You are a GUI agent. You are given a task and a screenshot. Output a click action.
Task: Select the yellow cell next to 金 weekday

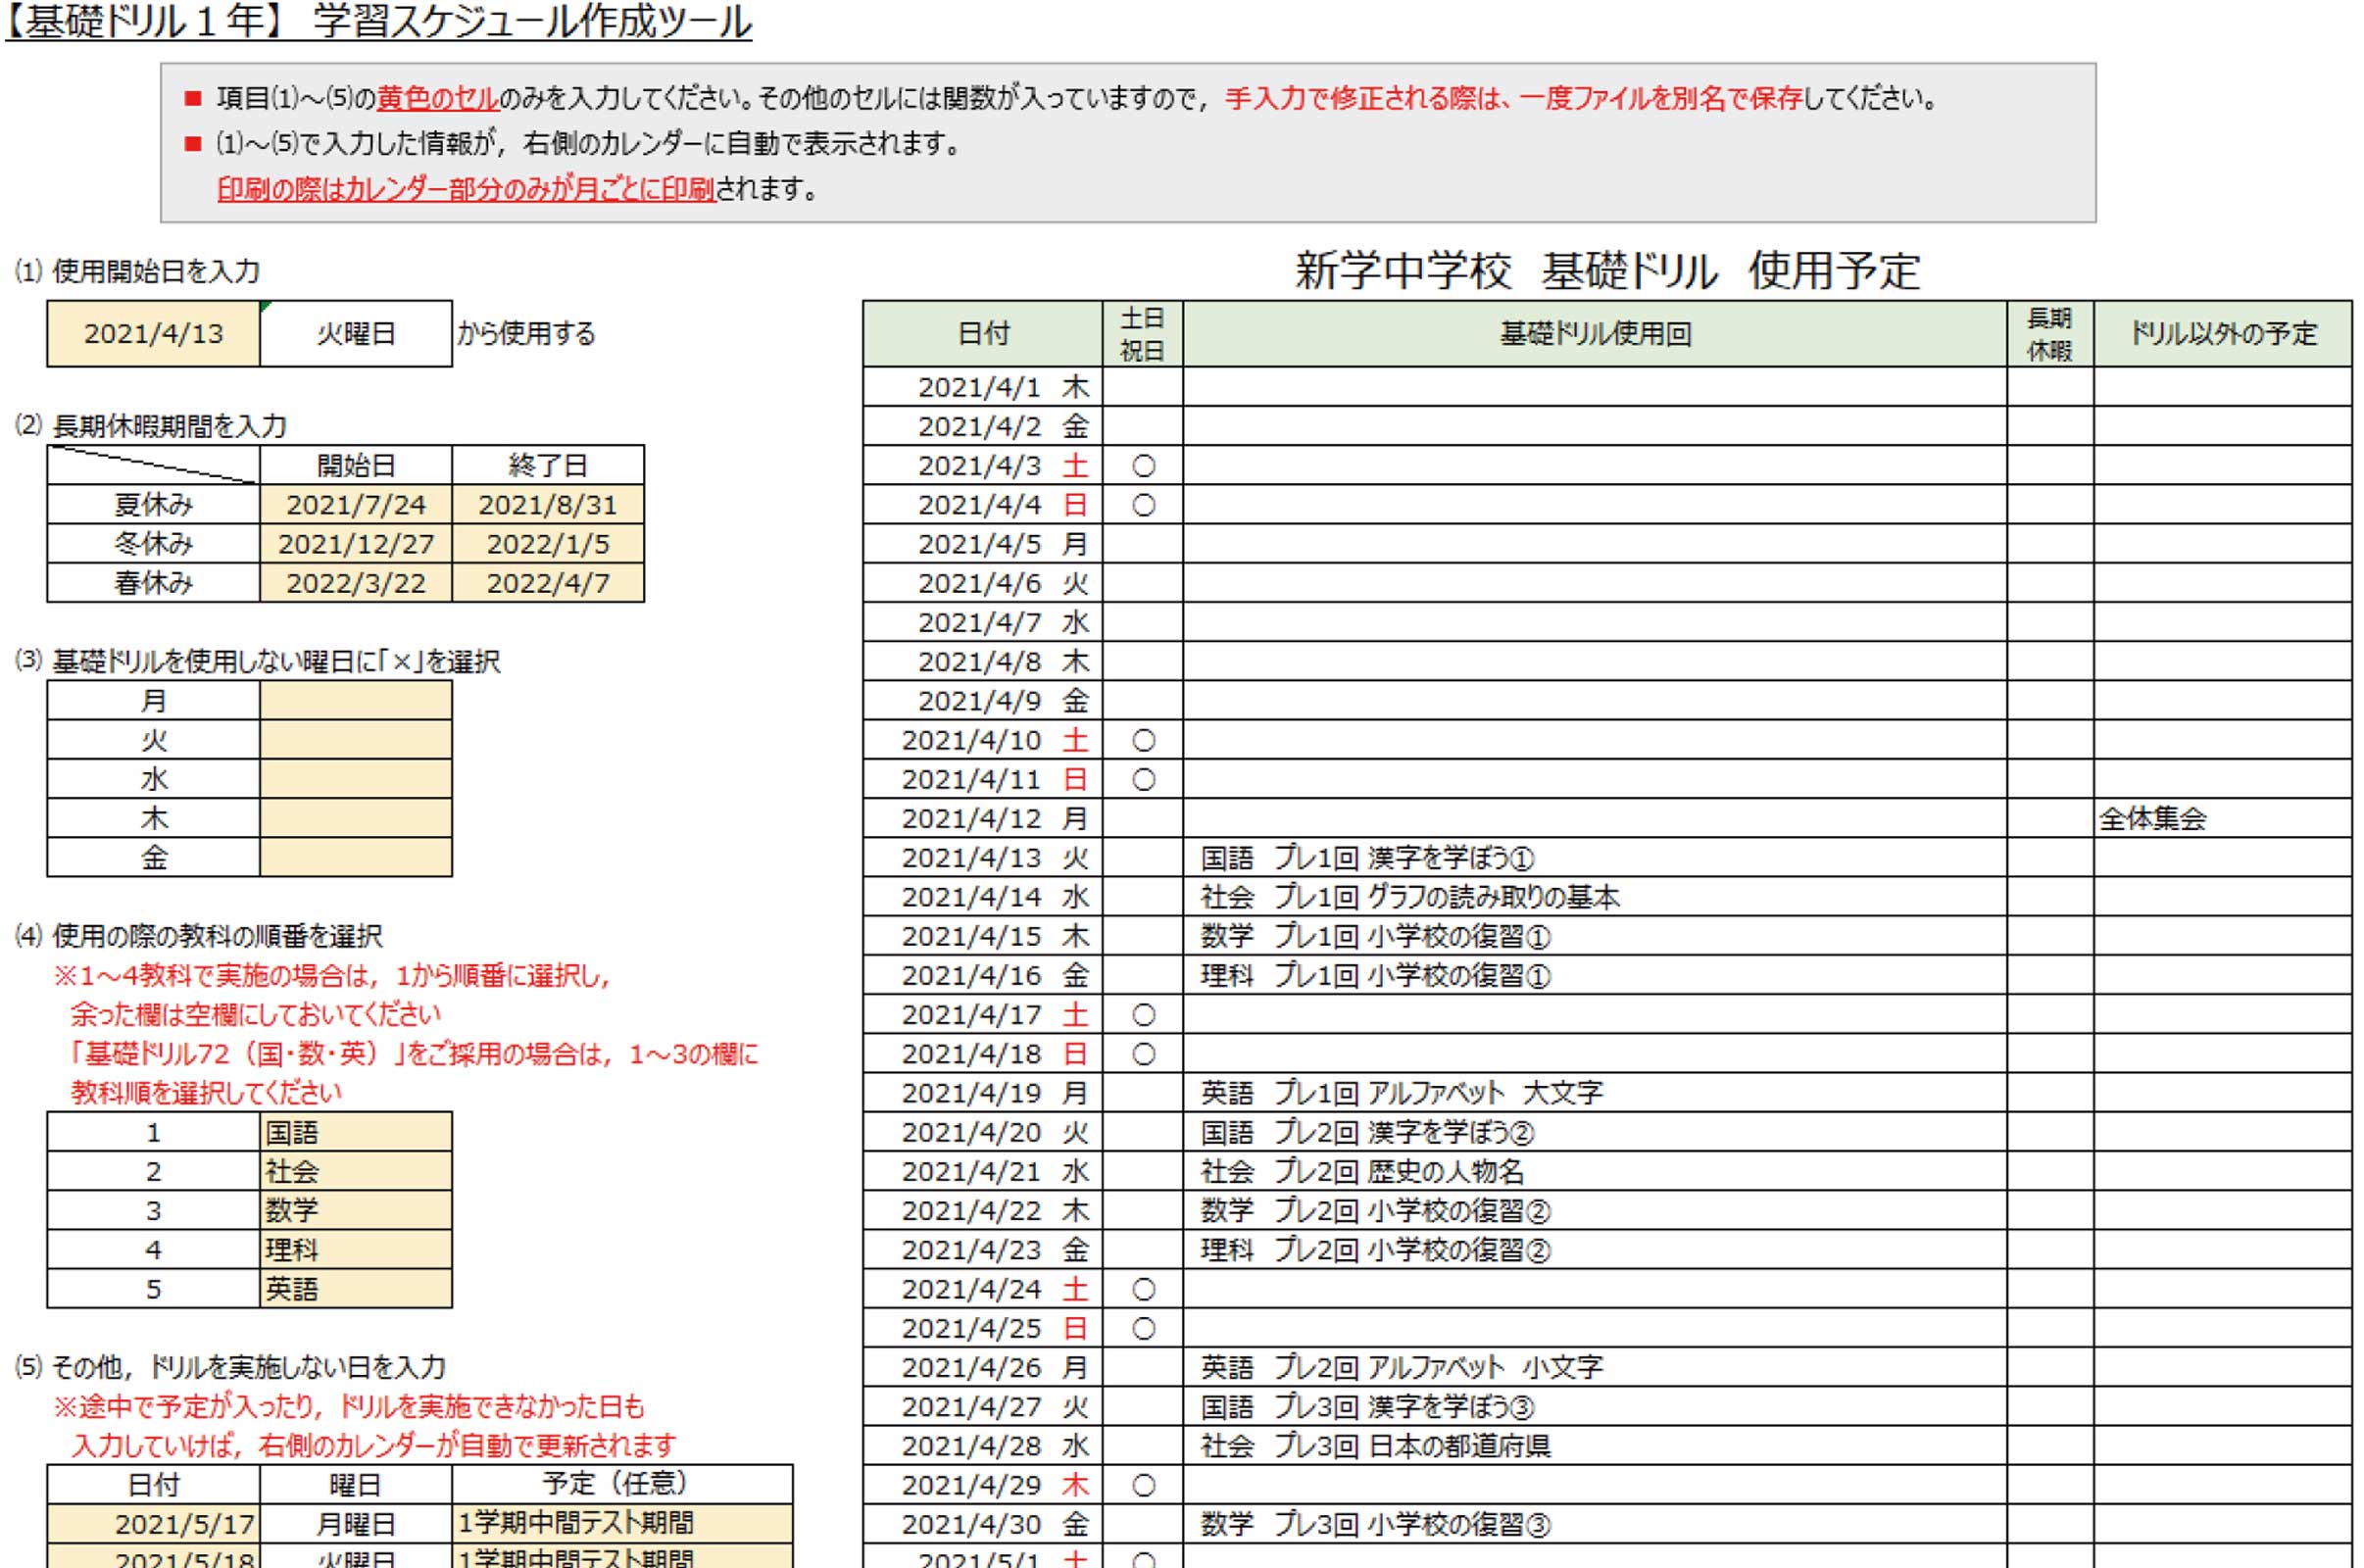coord(356,857)
